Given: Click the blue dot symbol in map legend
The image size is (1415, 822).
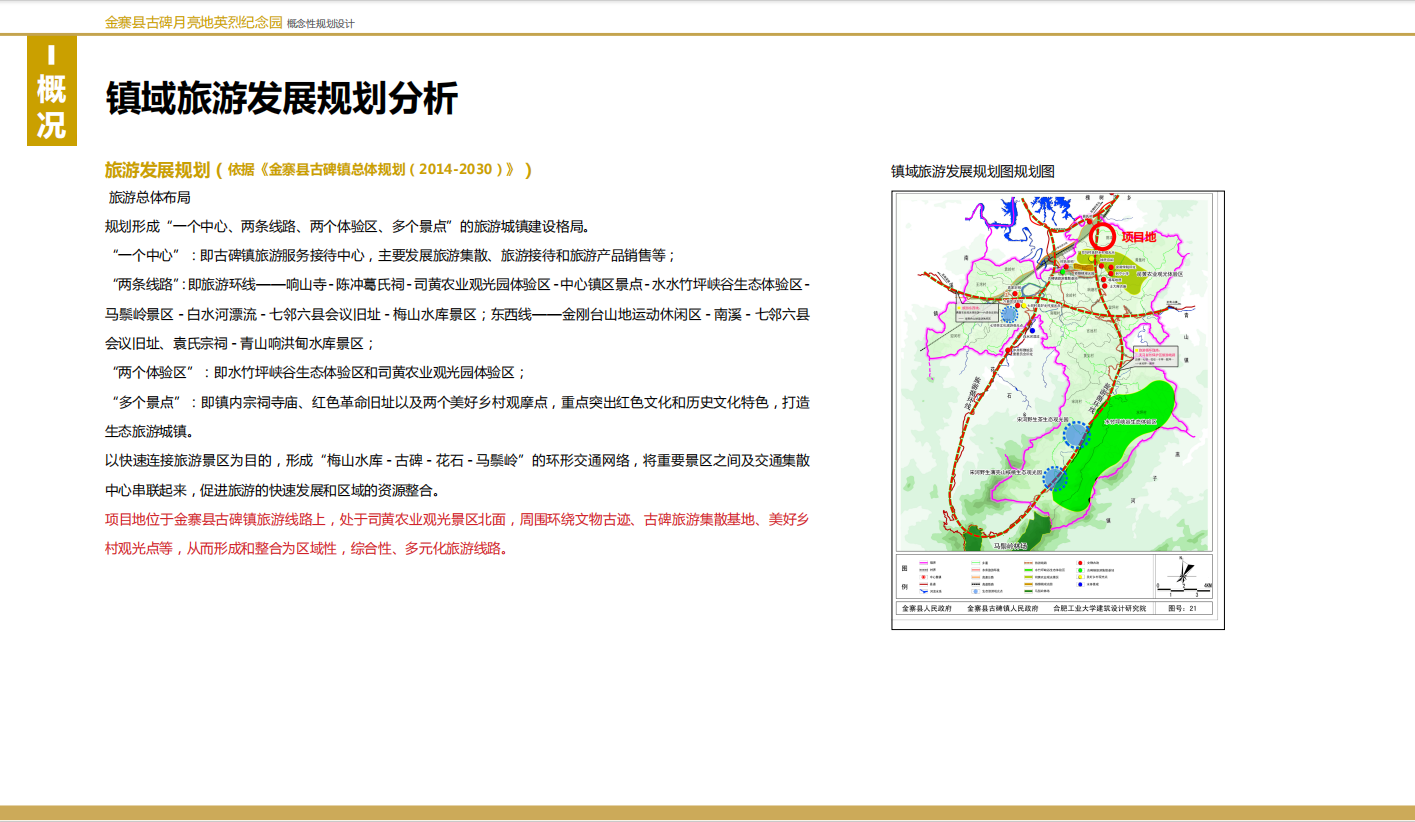Looking at the screenshot, I should 1080,584.
